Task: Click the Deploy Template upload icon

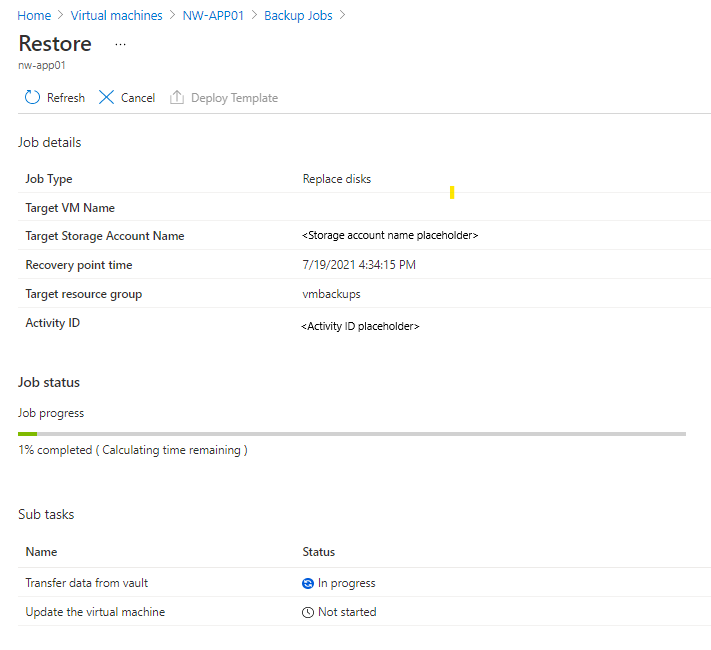Action: (177, 97)
